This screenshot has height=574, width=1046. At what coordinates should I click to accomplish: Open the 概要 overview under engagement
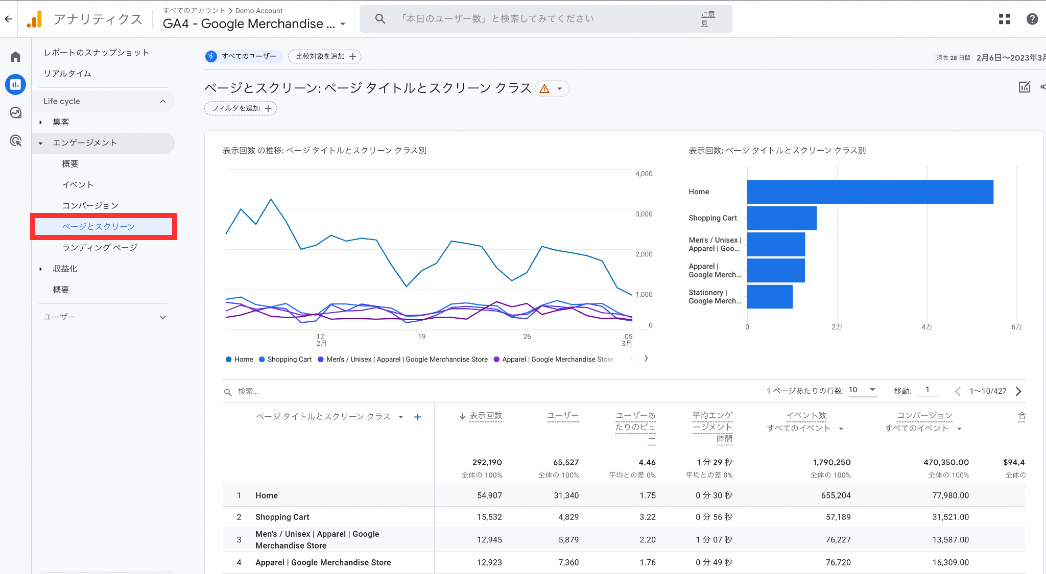(x=70, y=164)
